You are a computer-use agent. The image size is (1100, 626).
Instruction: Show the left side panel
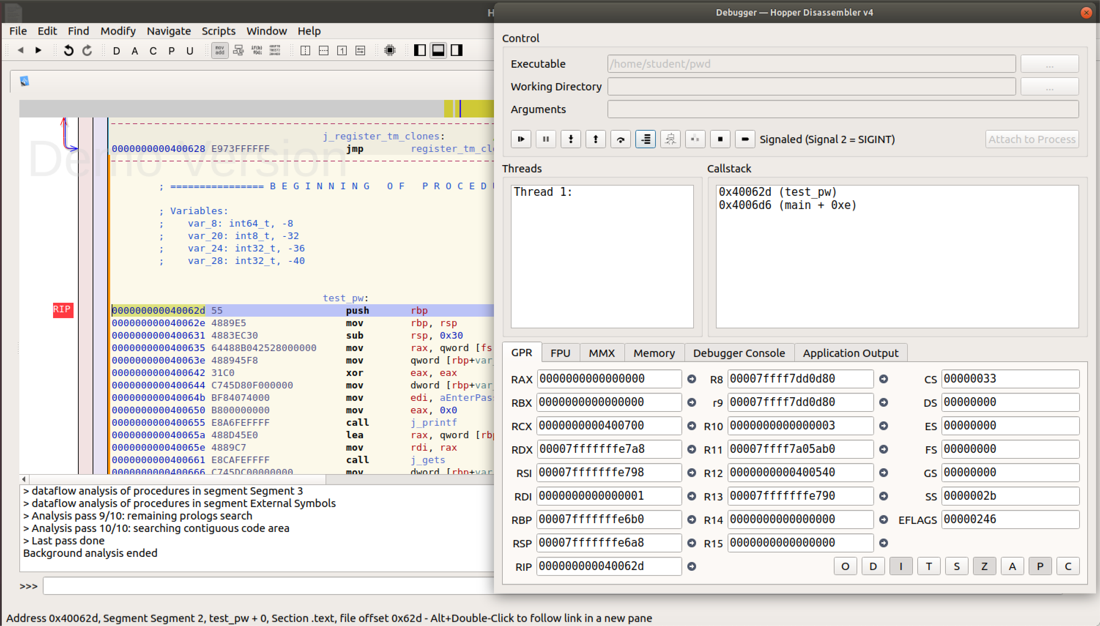tap(420, 50)
